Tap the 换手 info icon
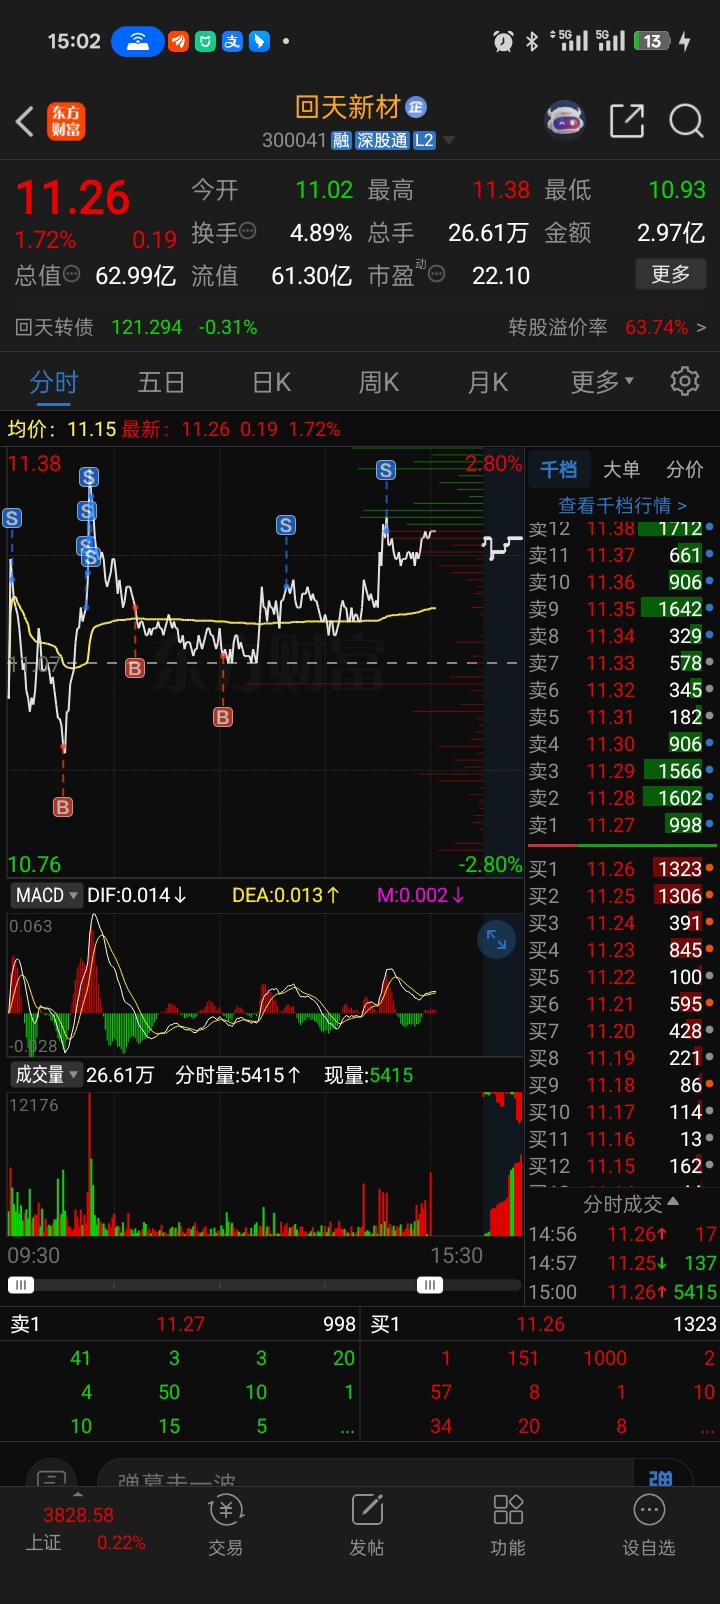The image size is (720, 1604). coord(248,231)
